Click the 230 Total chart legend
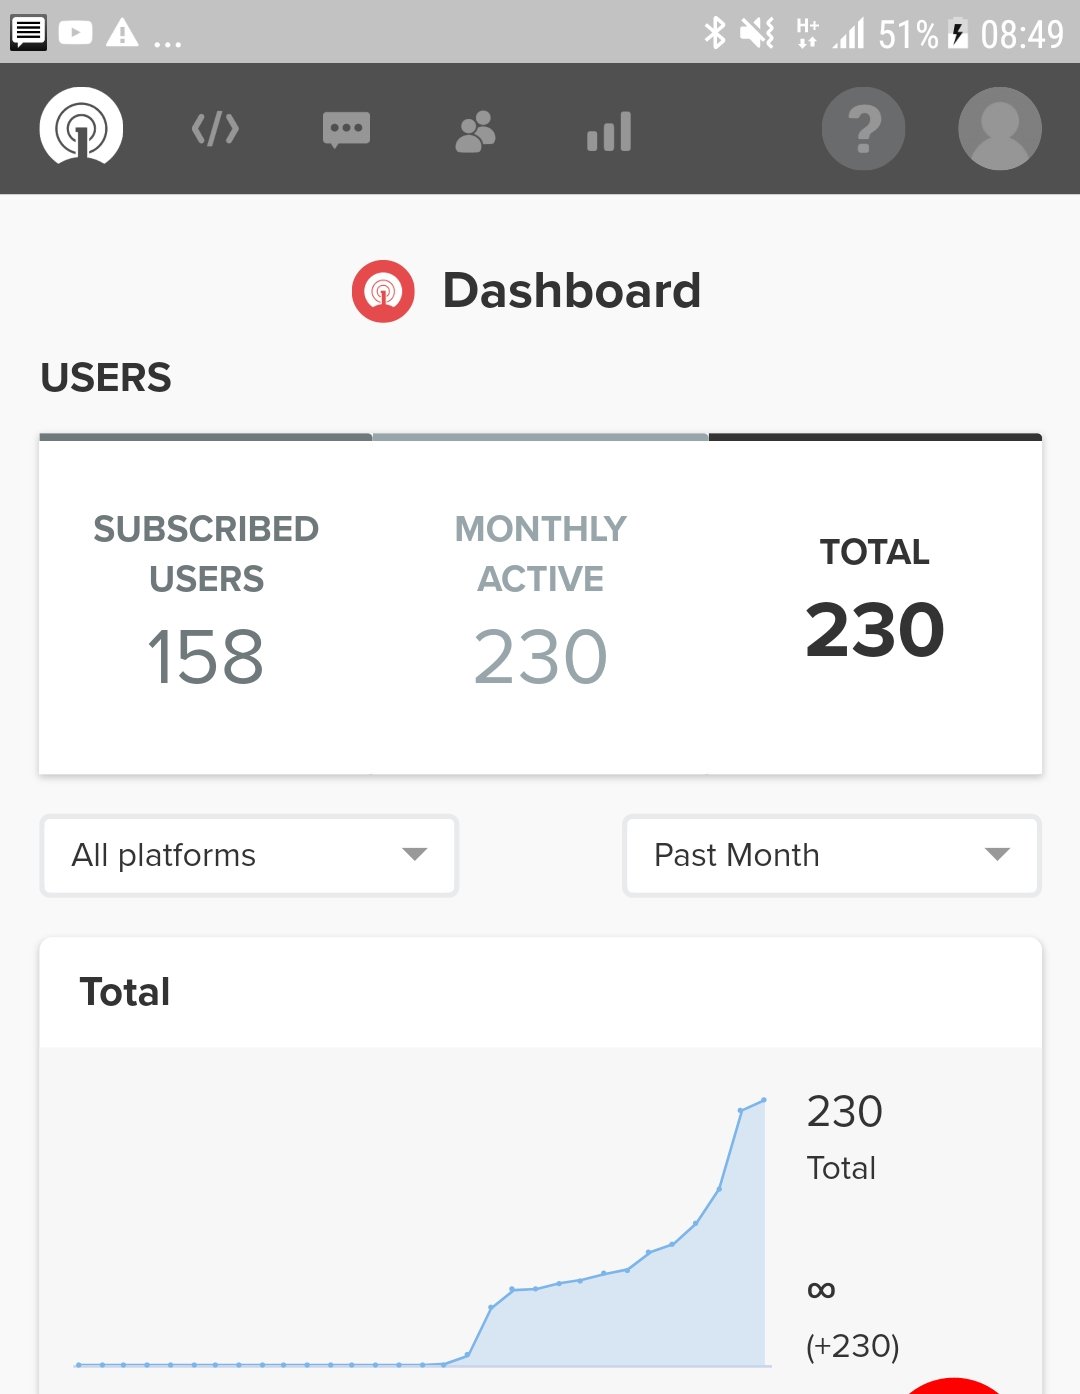Screen dimensions: 1080x1394 click(845, 1135)
